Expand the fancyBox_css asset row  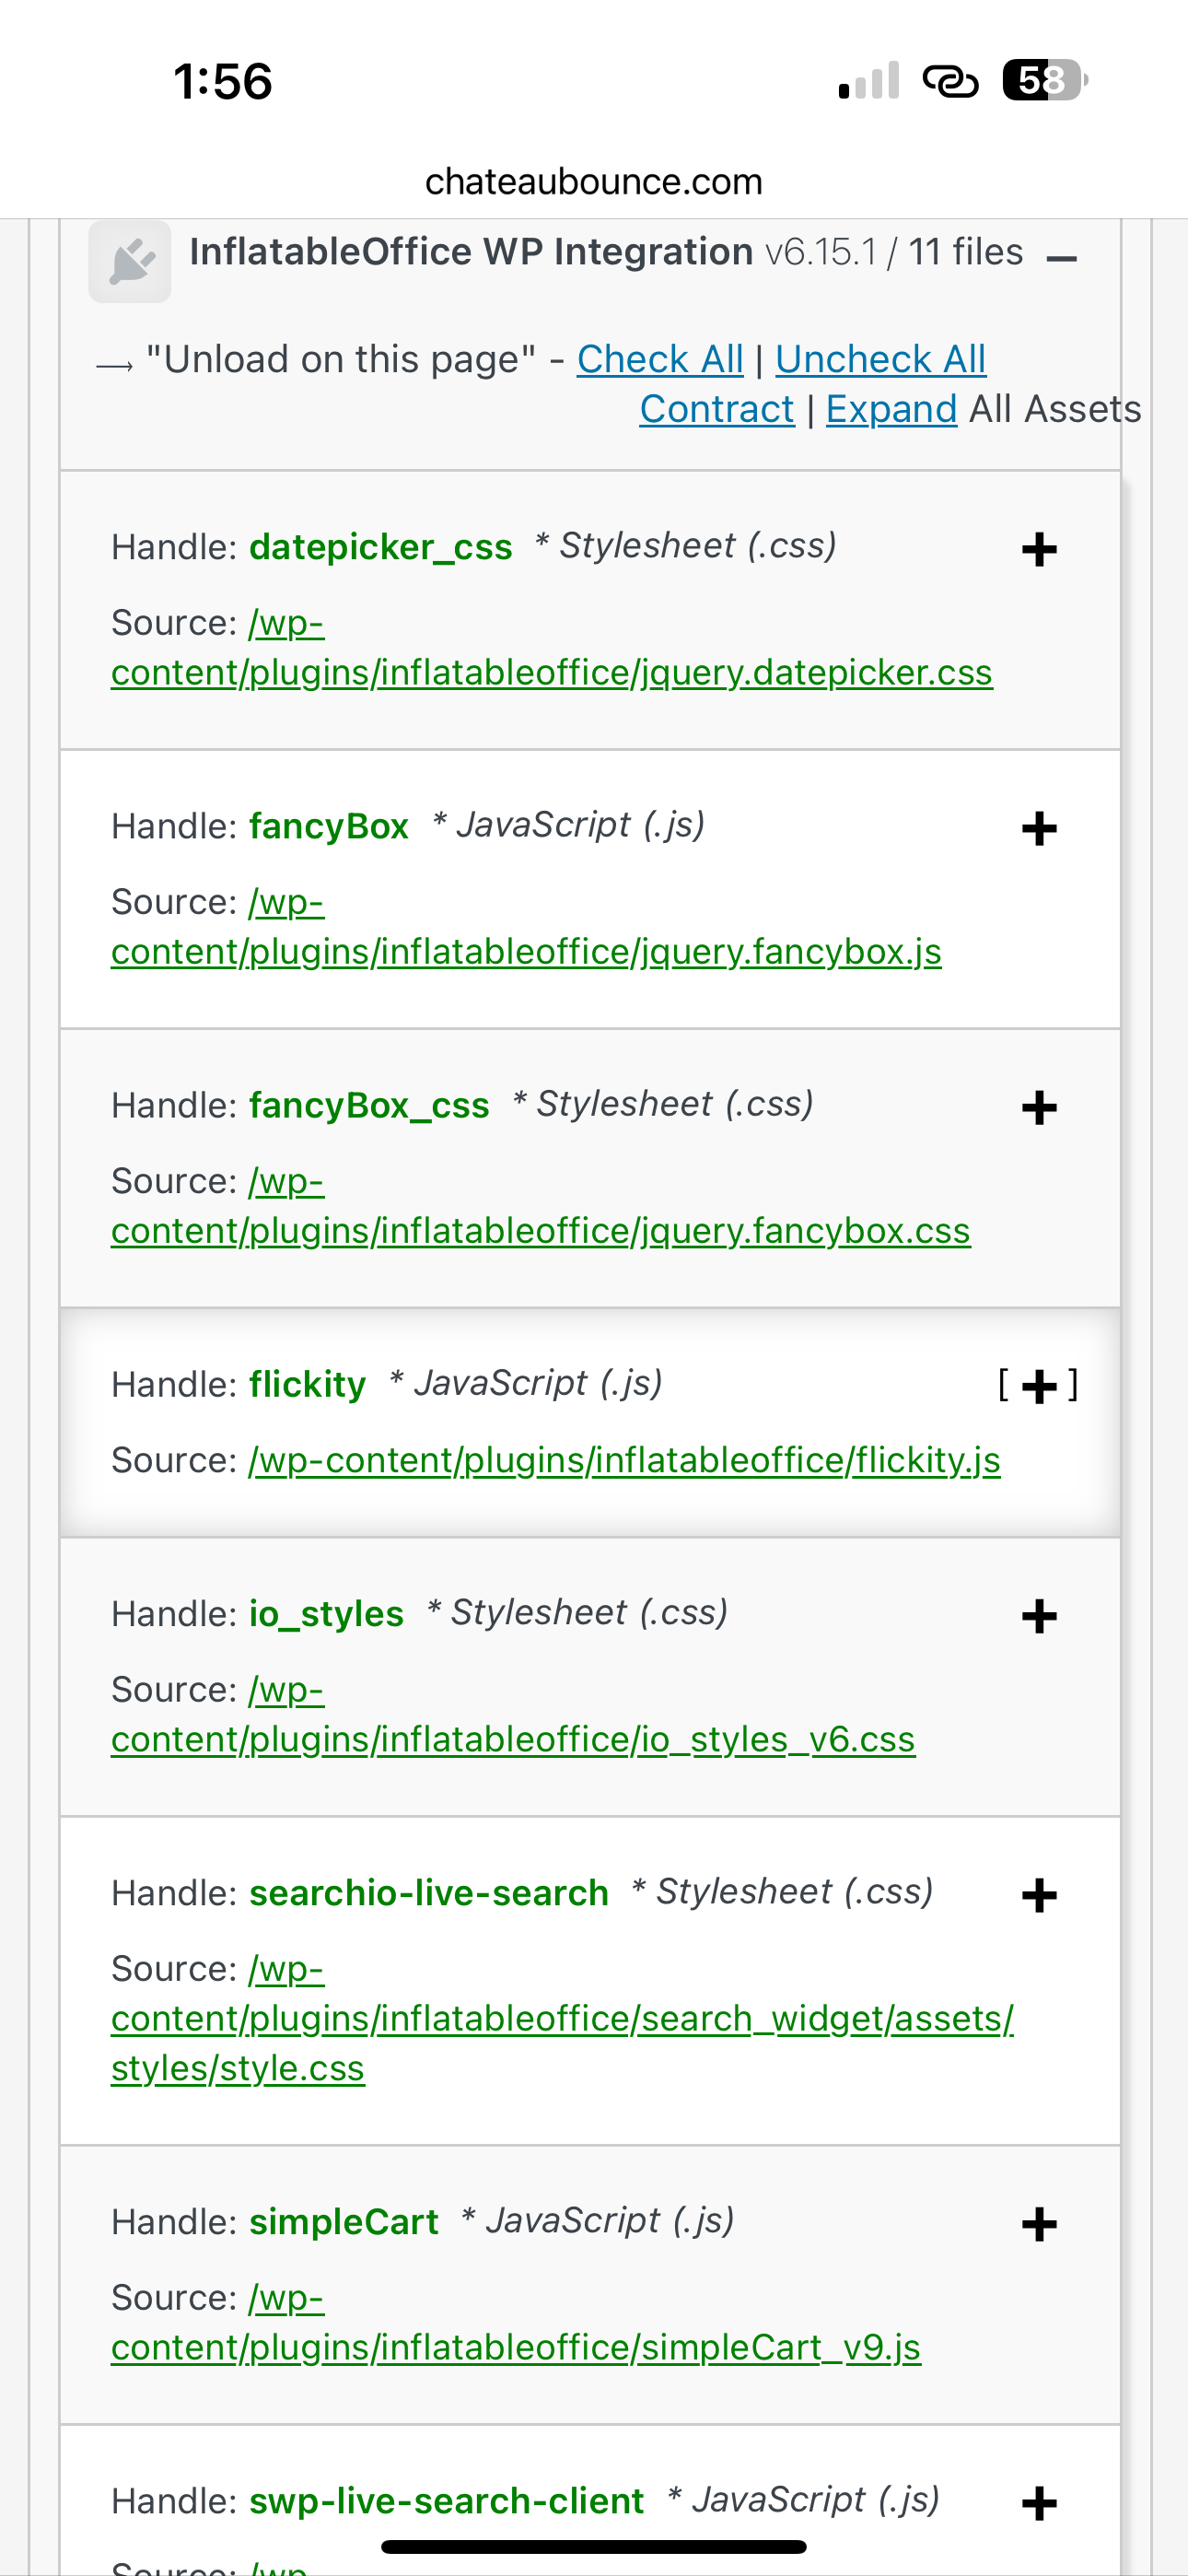tap(1039, 1107)
